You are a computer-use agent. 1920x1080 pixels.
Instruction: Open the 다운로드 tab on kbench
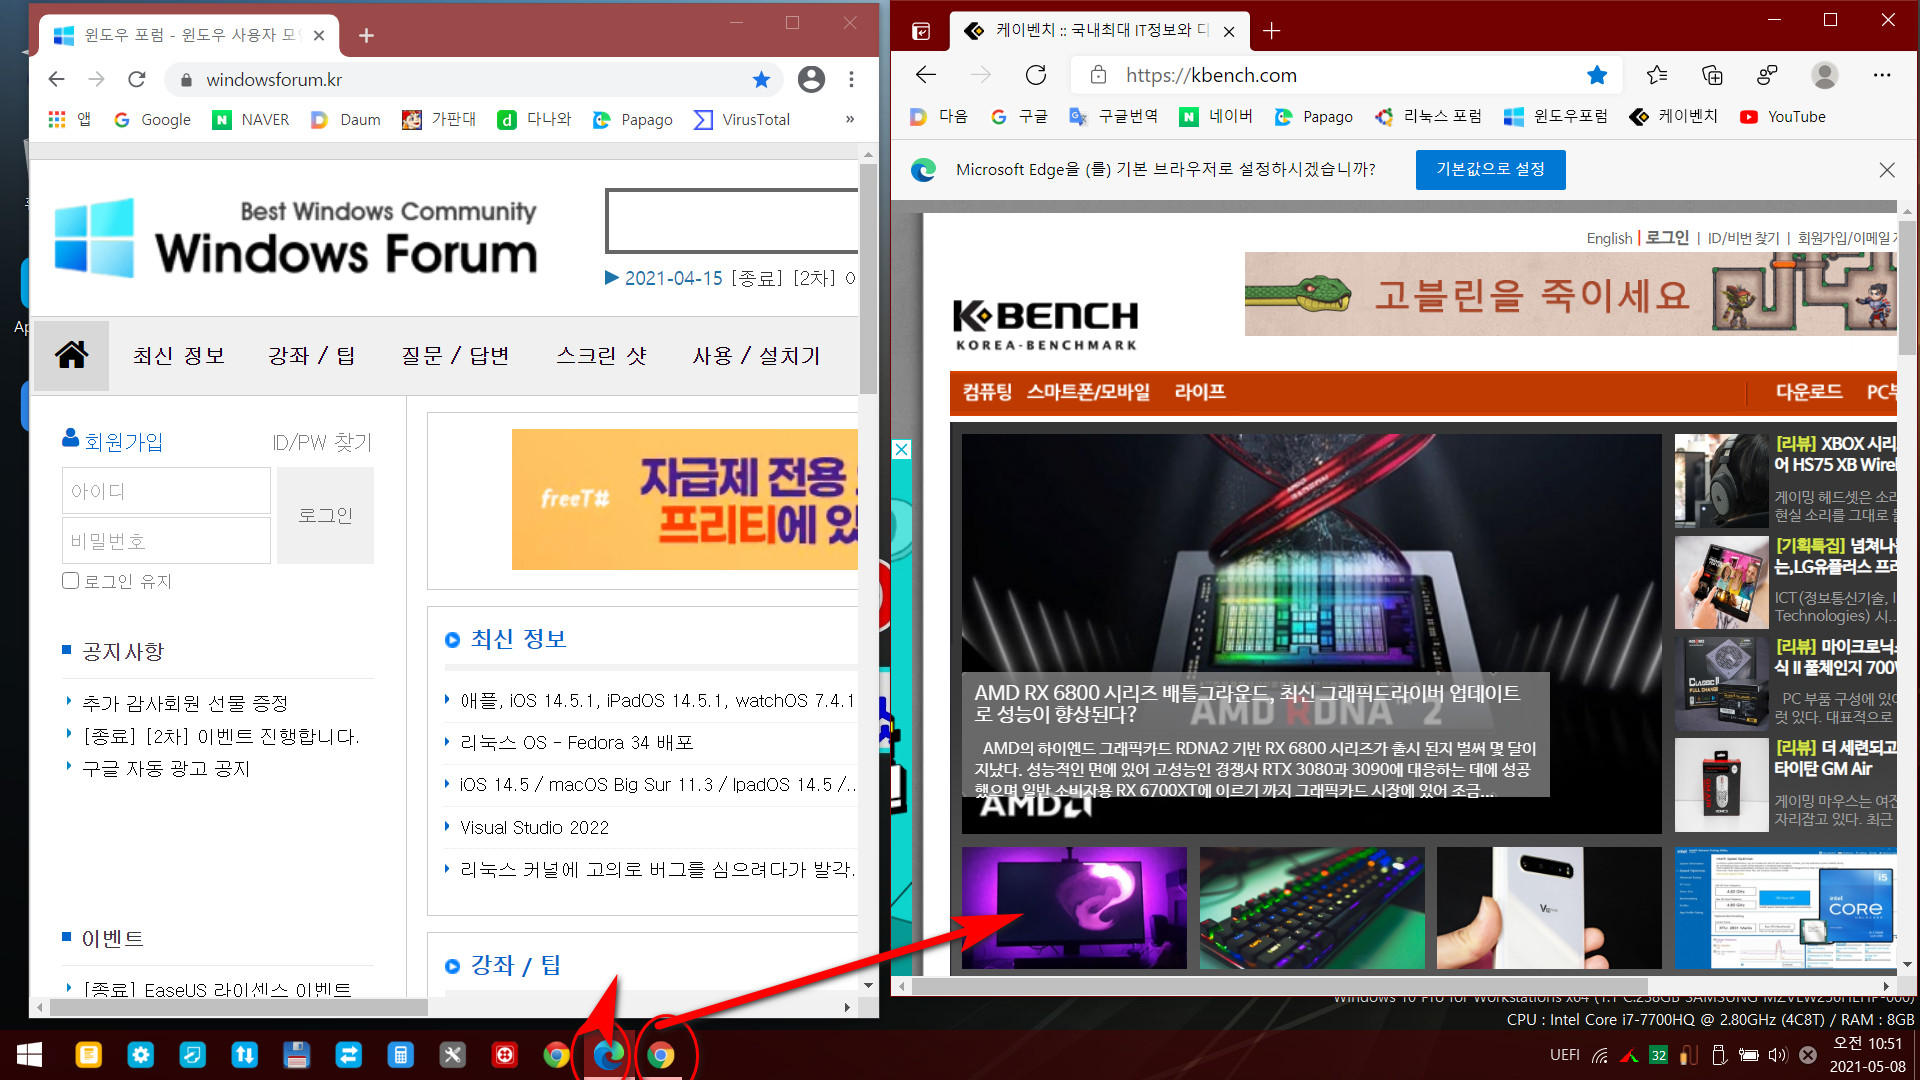(1808, 392)
